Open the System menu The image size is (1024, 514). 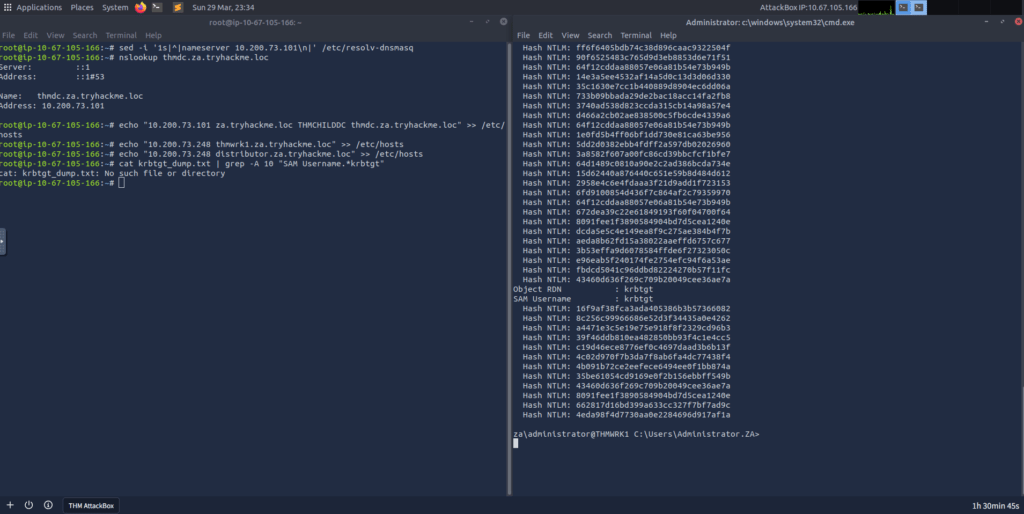[x=115, y=7]
